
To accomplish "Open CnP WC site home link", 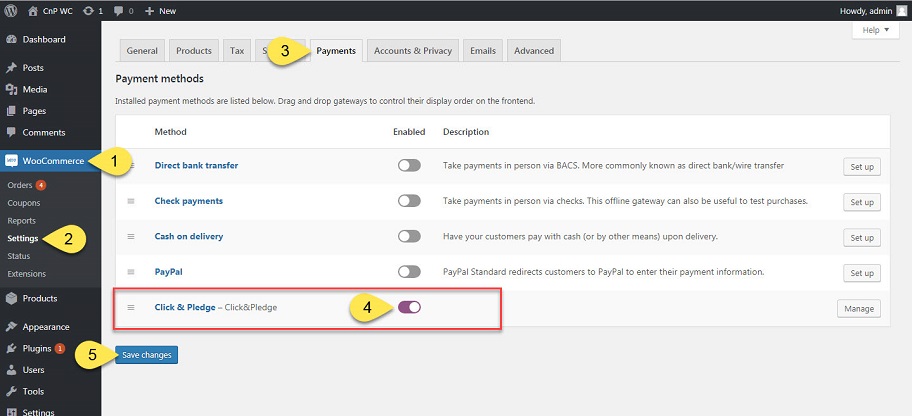I will click(51, 10).
